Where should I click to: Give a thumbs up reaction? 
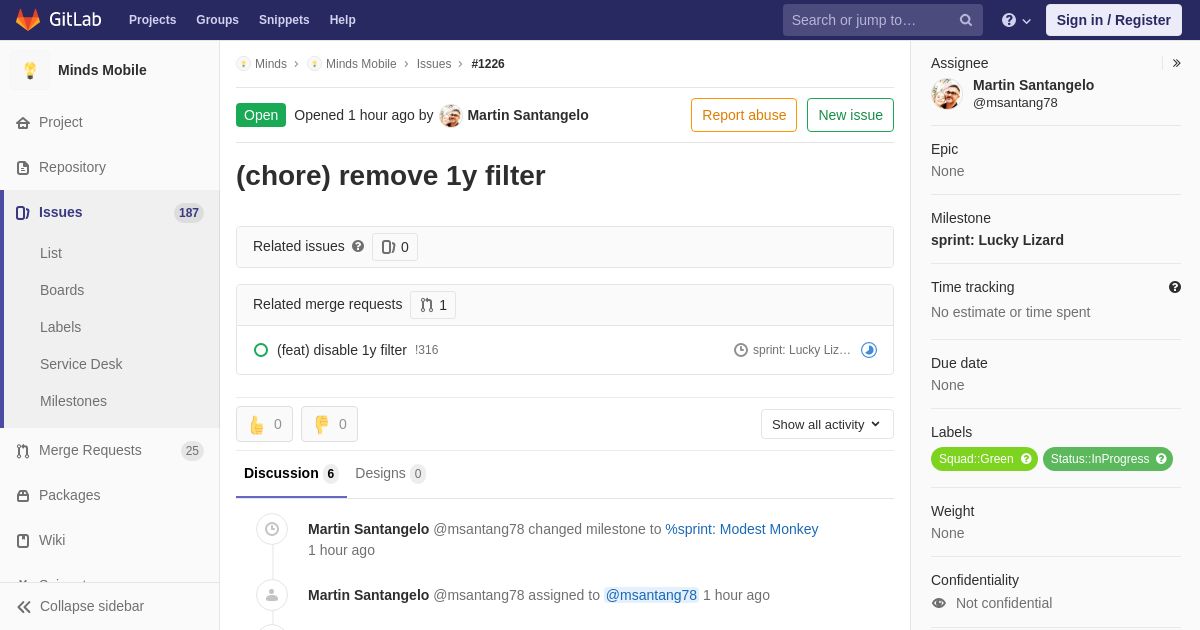264,424
